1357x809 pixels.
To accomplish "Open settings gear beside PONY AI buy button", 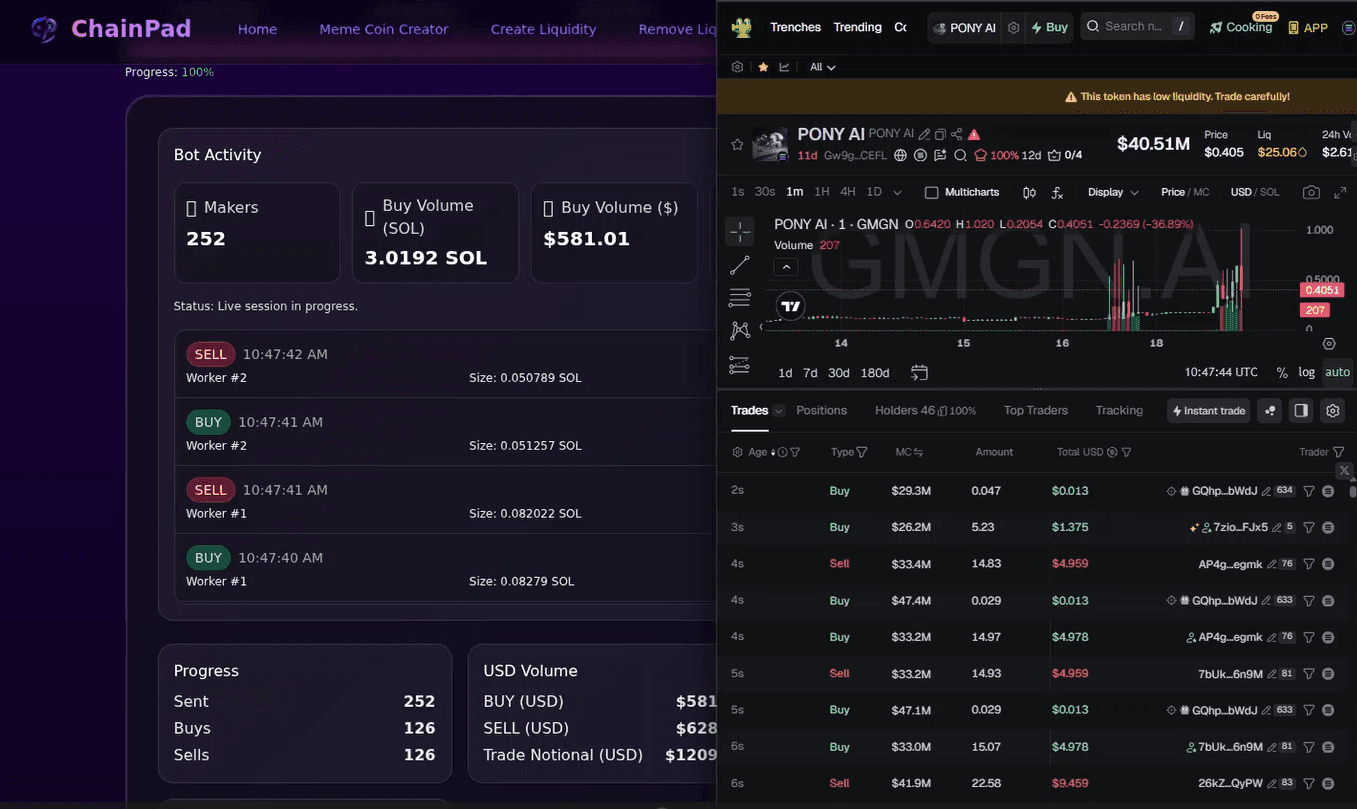I will click(1013, 28).
